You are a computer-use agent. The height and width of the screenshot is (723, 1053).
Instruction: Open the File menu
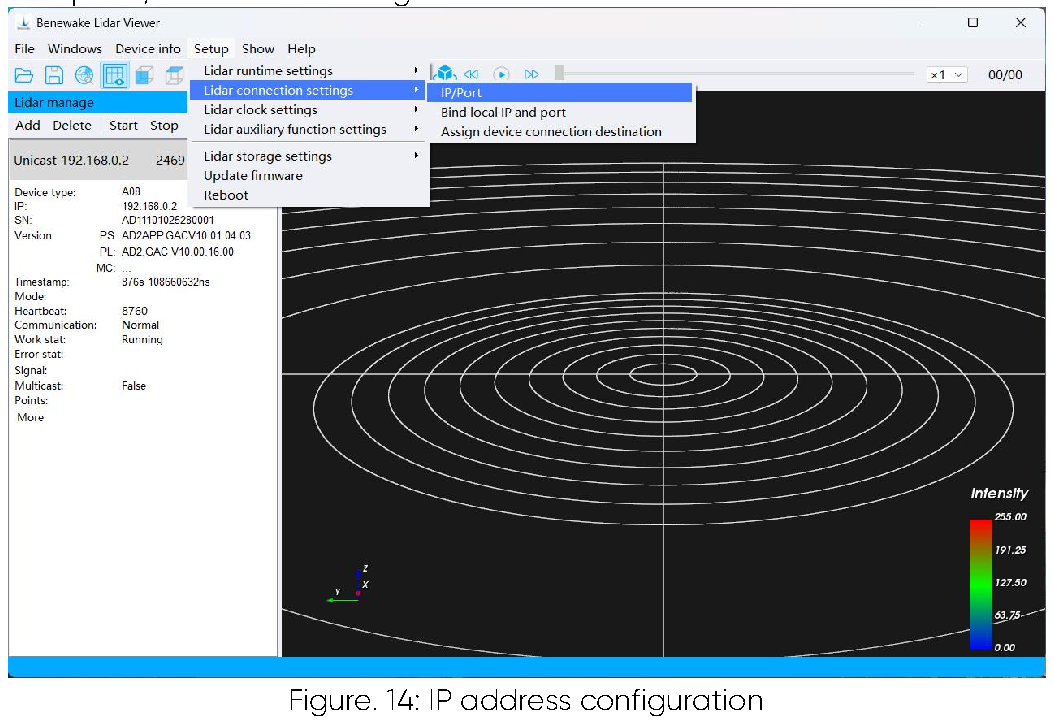pos(24,49)
